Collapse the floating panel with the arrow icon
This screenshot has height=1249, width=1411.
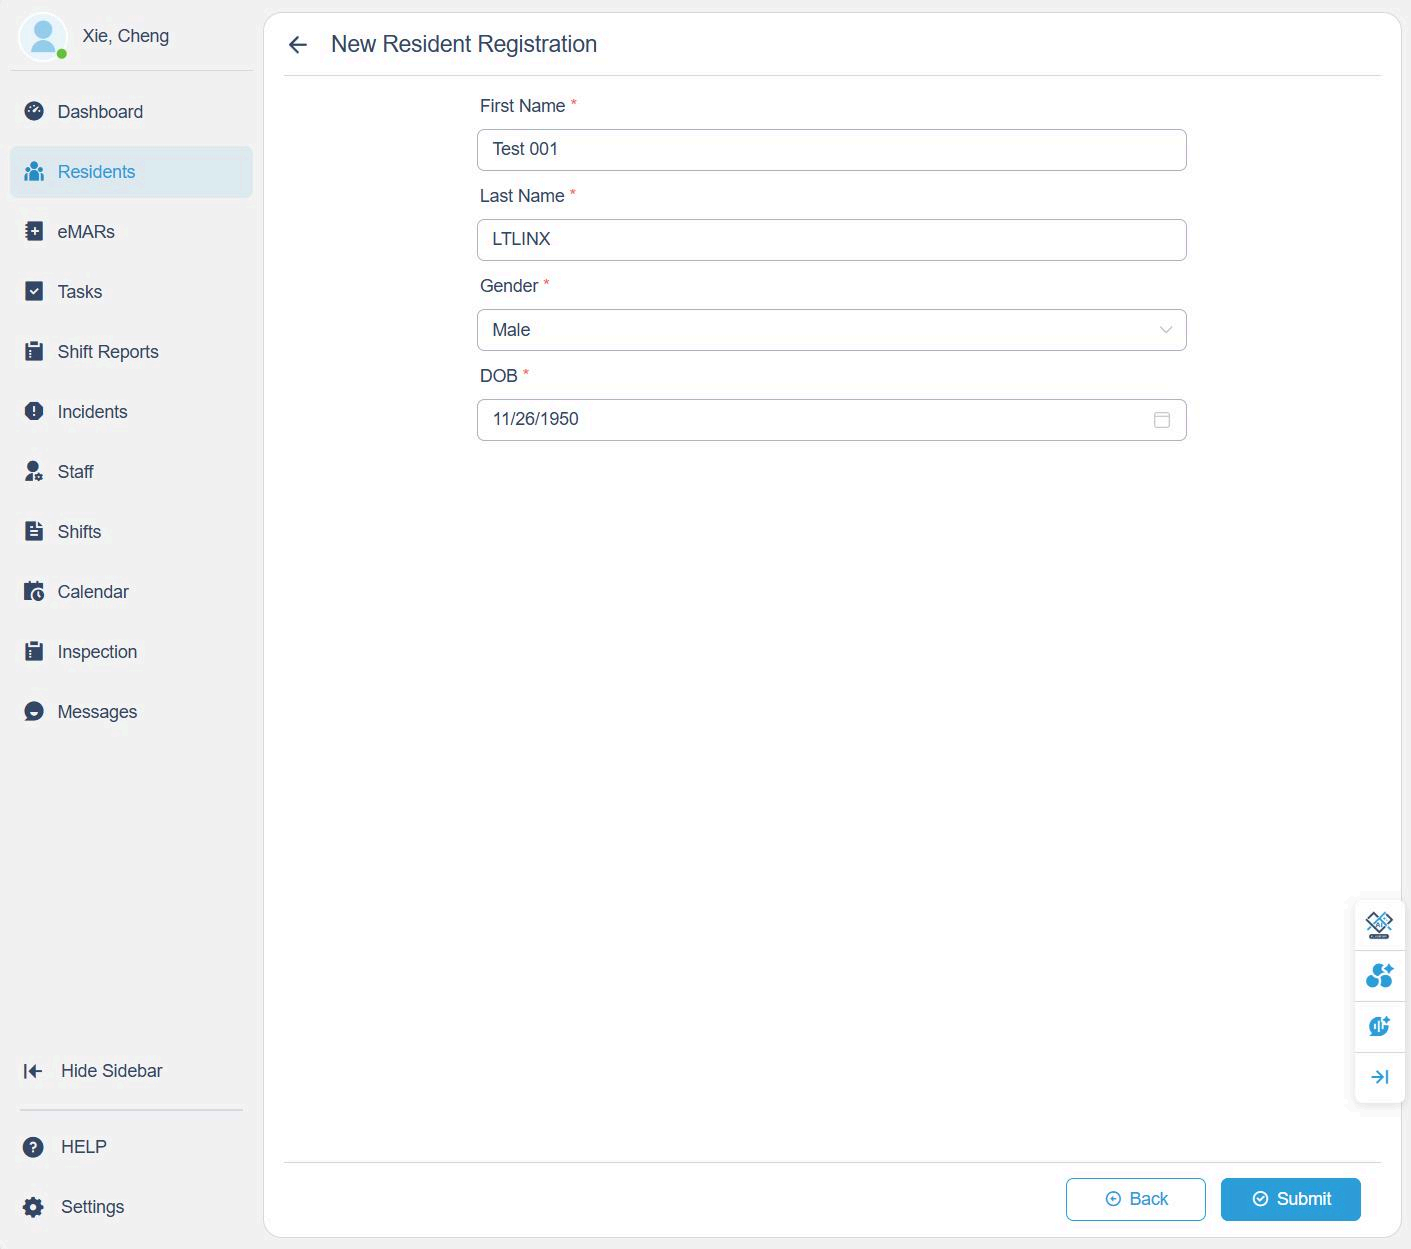pyautogui.click(x=1379, y=1077)
